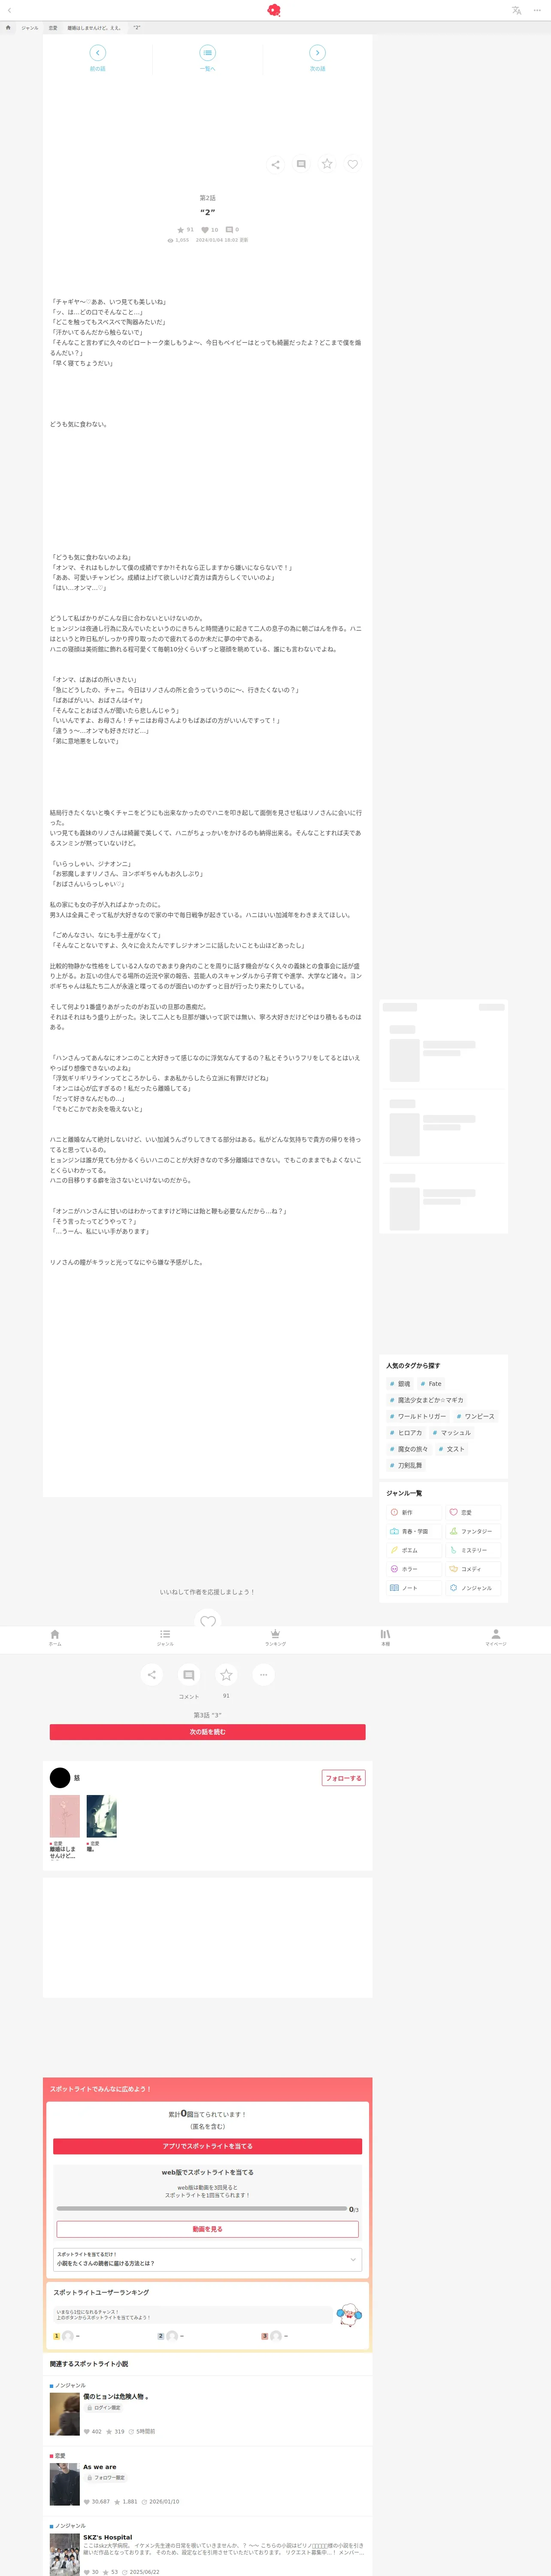The height and width of the screenshot is (2576, 551).
Task: Open comments icon above the title
Action: [301, 164]
